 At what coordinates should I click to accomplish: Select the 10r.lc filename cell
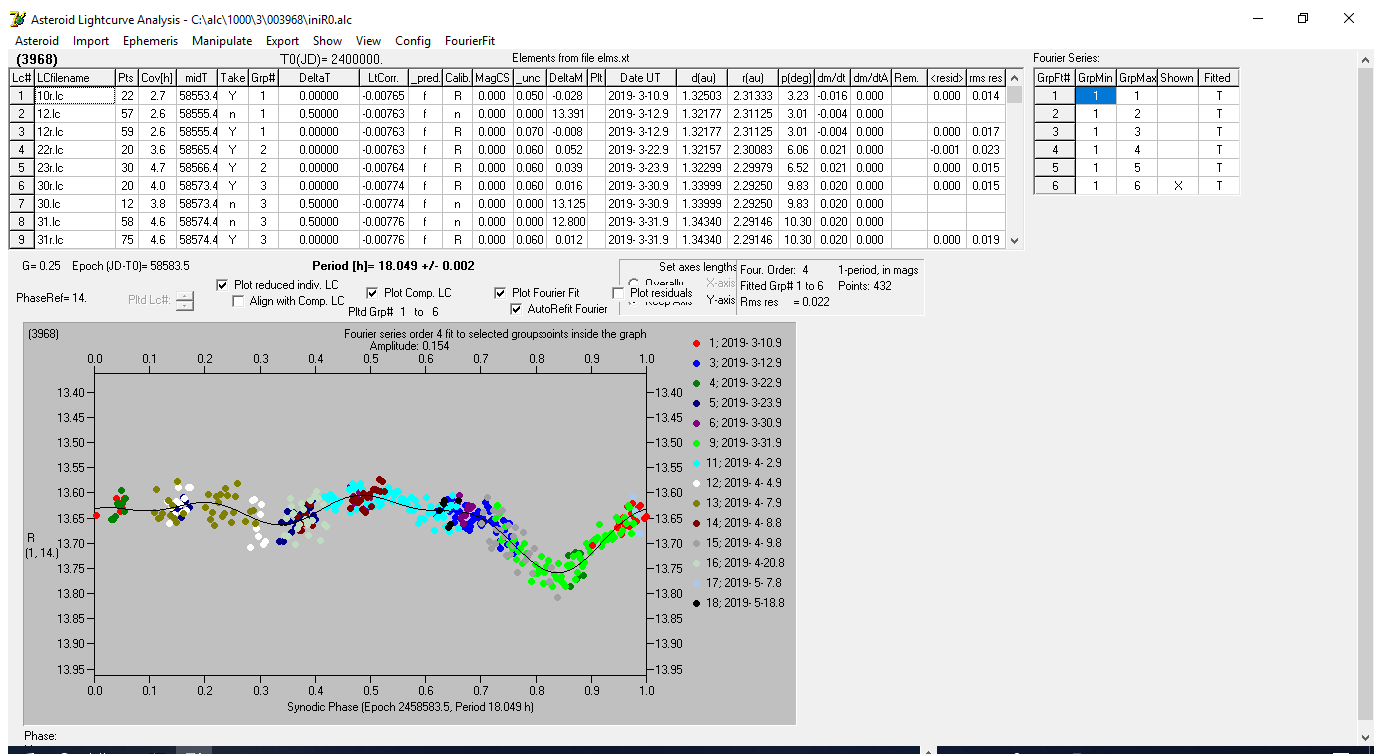pyautogui.click(x=74, y=95)
